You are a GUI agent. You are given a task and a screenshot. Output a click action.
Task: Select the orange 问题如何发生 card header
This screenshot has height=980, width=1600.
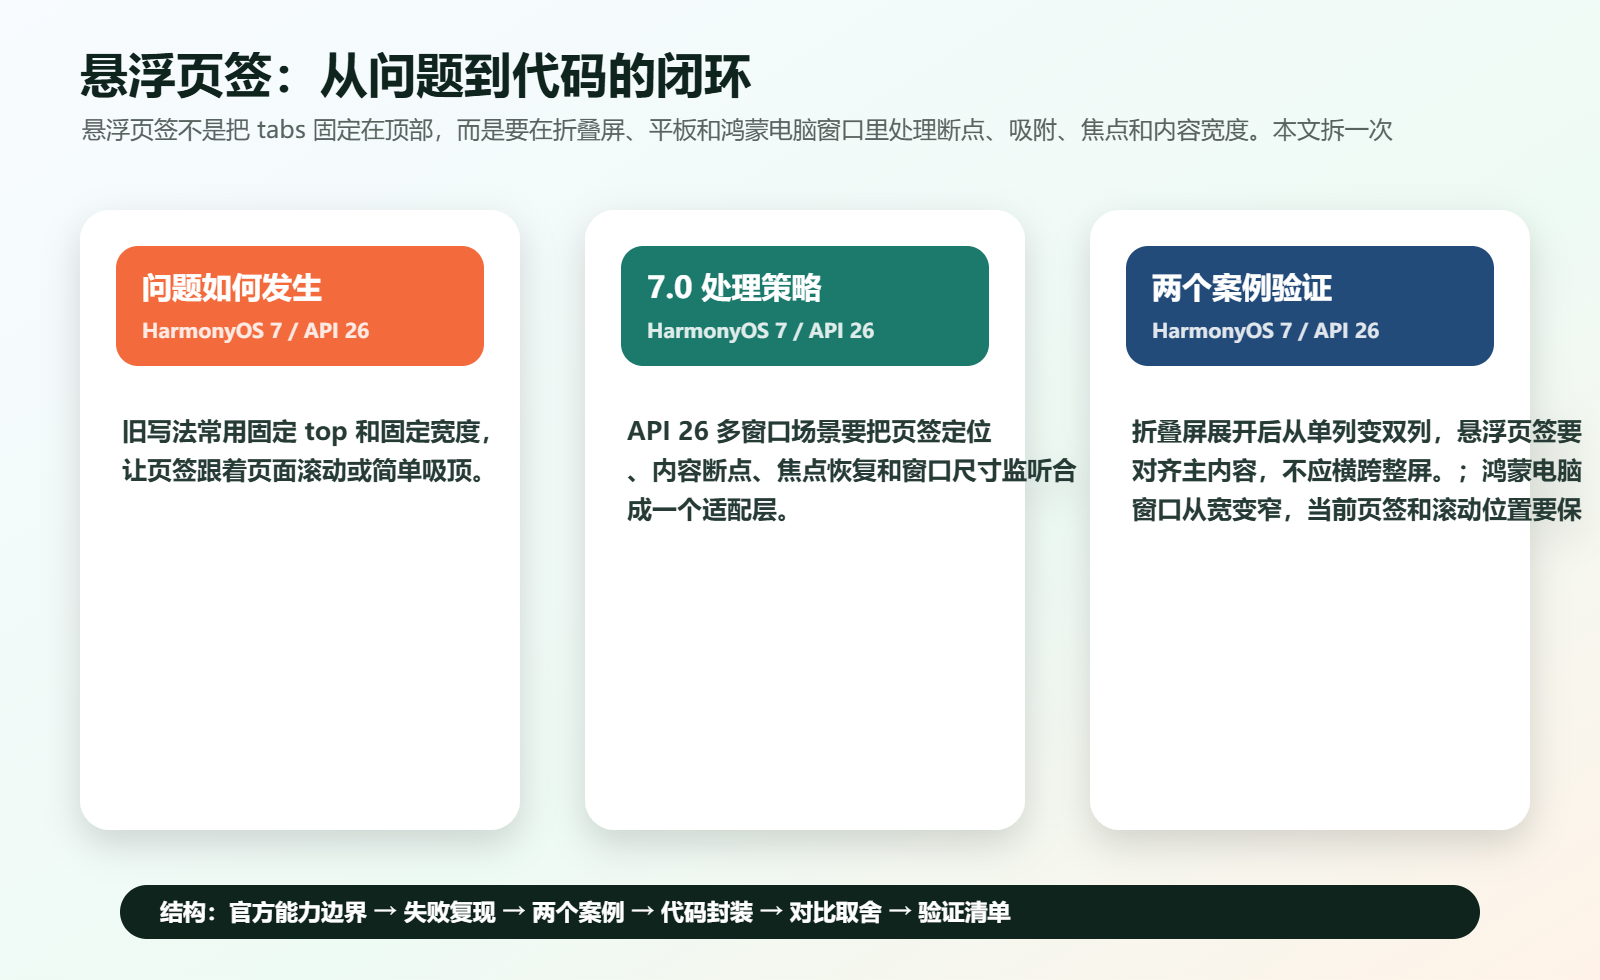[x=300, y=306]
